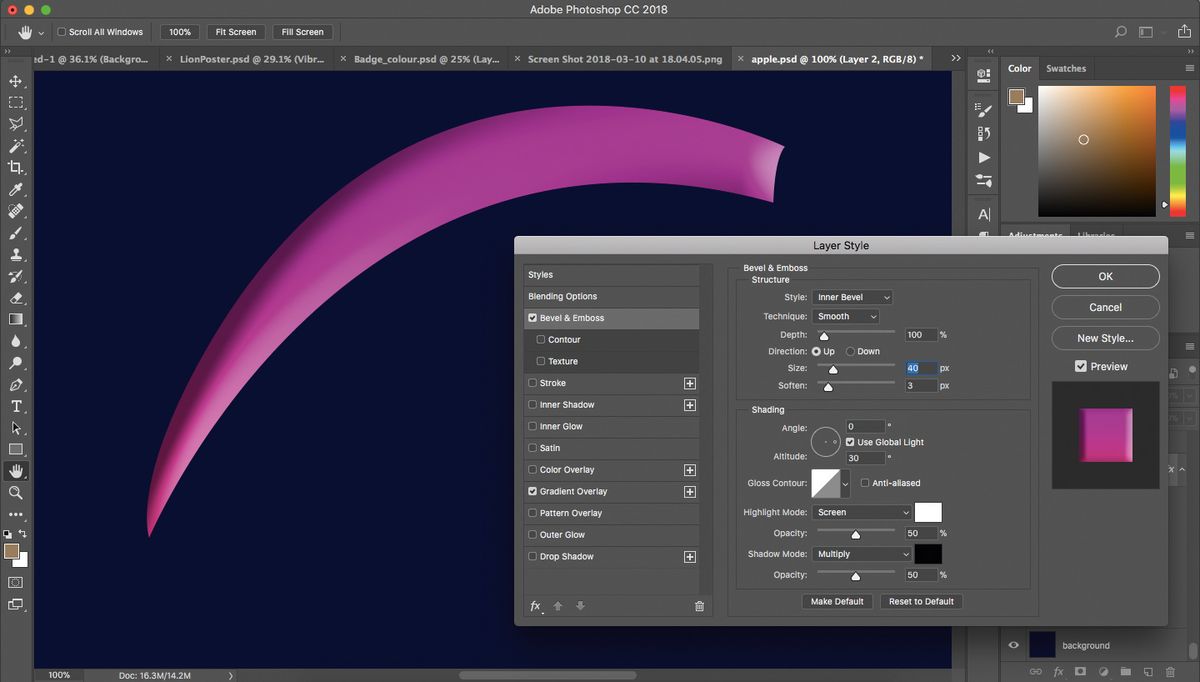Enable Anti-aliased for the gloss contour
Image resolution: width=1200 pixels, height=682 pixels.
pyautogui.click(x=864, y=483)
